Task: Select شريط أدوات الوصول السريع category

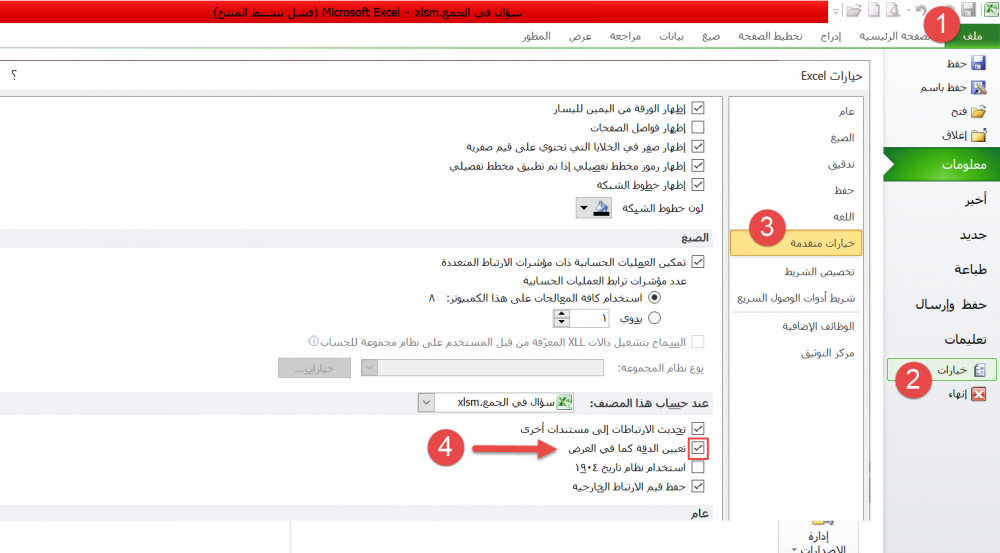Action: 796,299
